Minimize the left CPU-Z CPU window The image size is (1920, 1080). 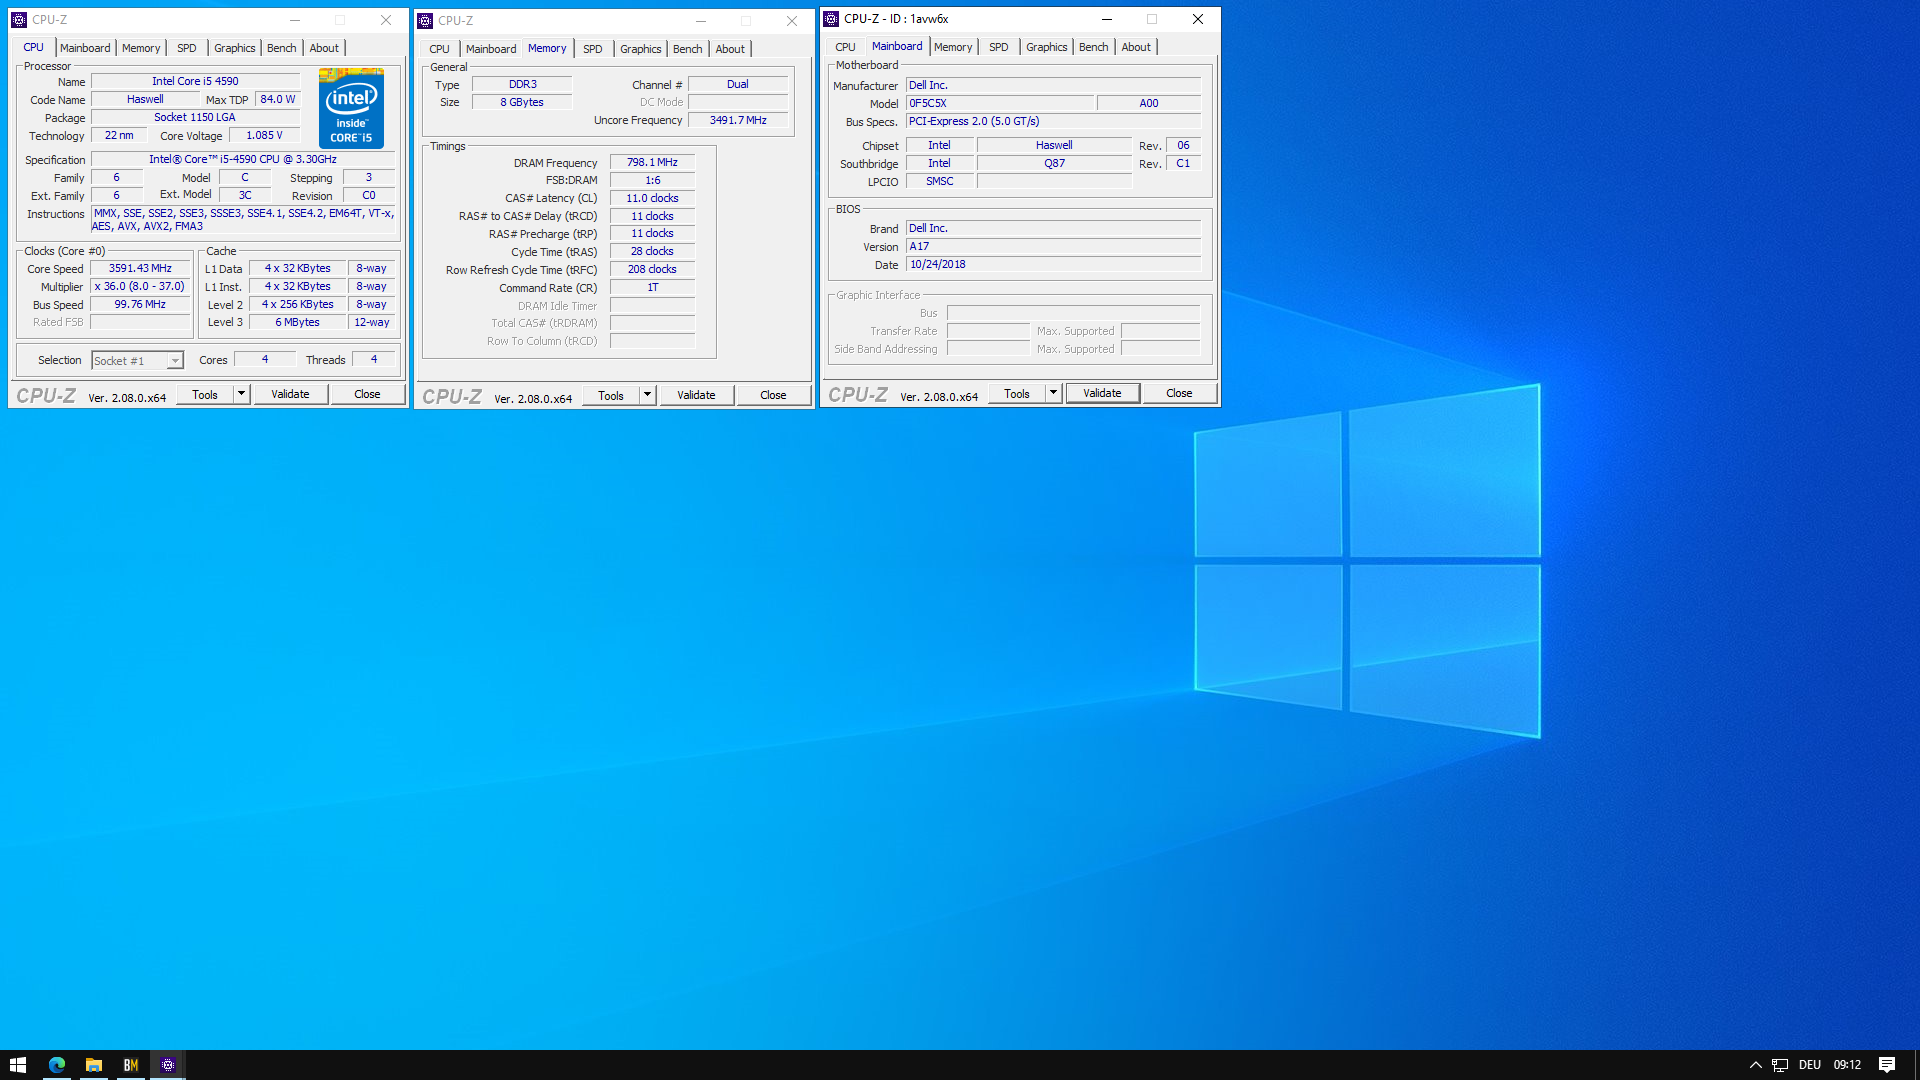pyautogui.click(x=295, y=20)
